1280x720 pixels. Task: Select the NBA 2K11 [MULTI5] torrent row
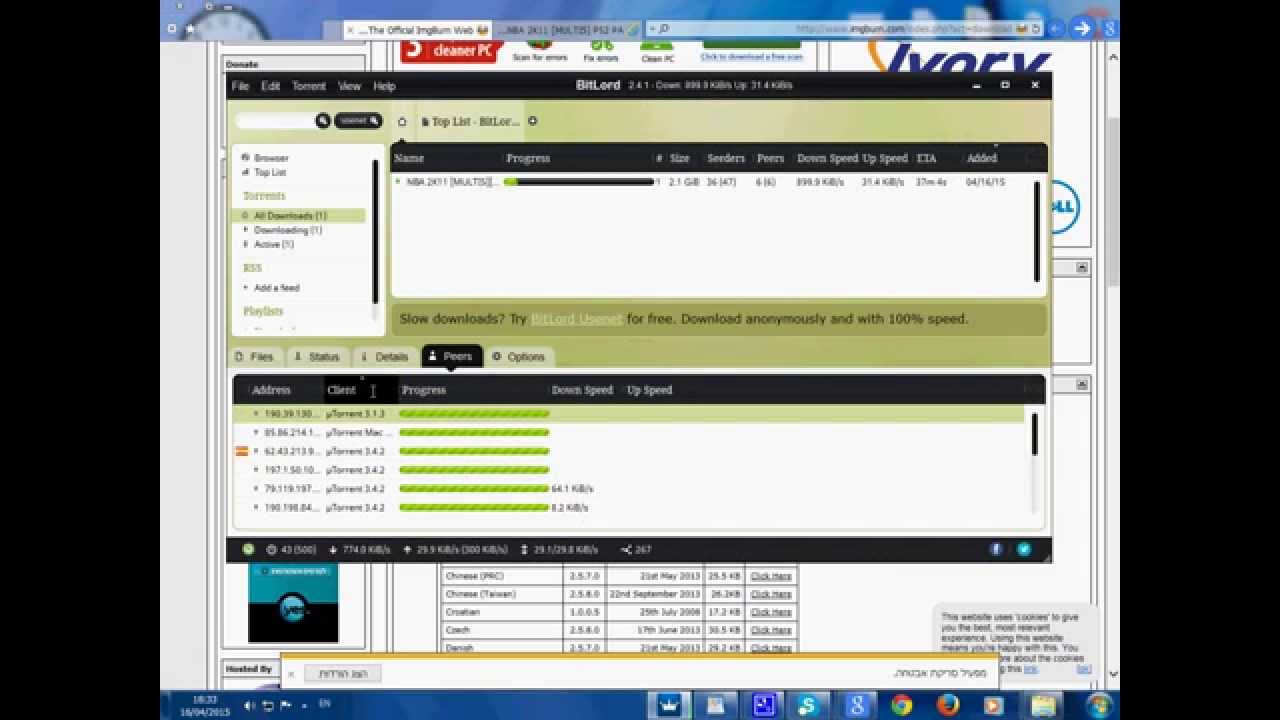pos(710,182)
